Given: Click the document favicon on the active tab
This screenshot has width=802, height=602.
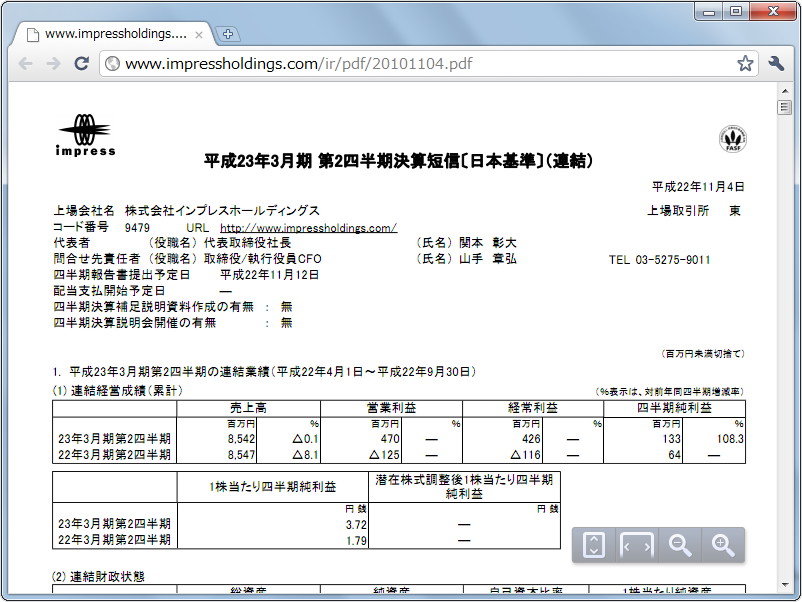Looking at the screenshot, I should click(x=31, y=32).
